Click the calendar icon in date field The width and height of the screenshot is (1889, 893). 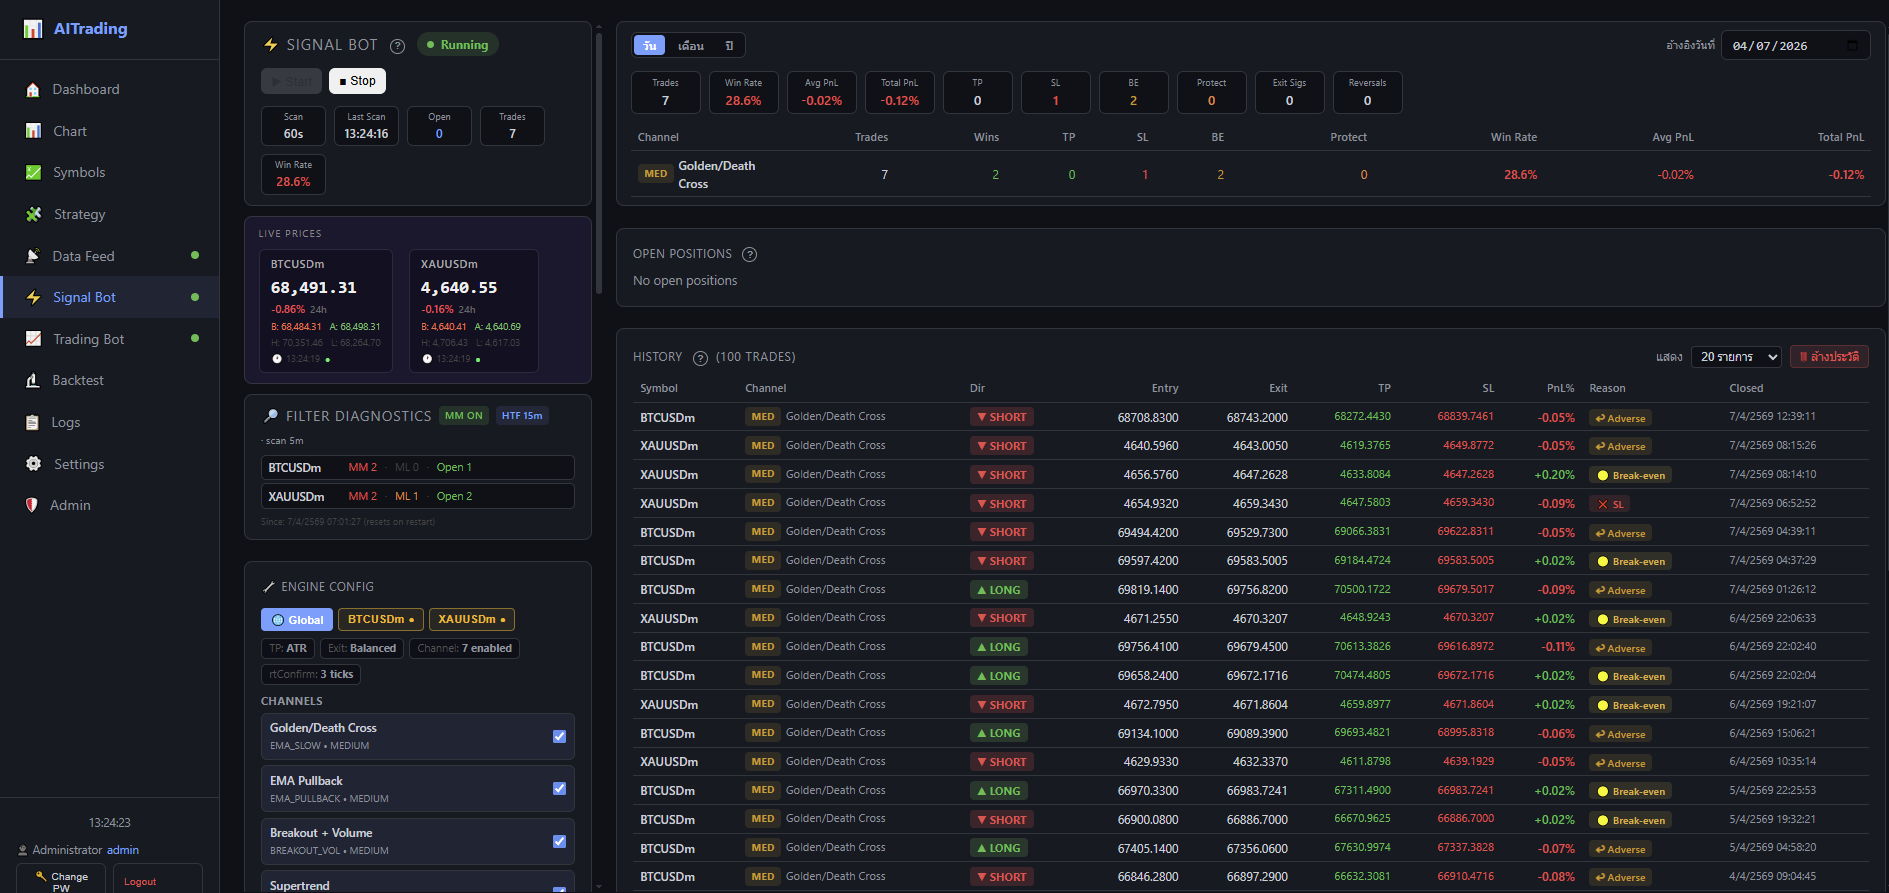coord(1852,46)
